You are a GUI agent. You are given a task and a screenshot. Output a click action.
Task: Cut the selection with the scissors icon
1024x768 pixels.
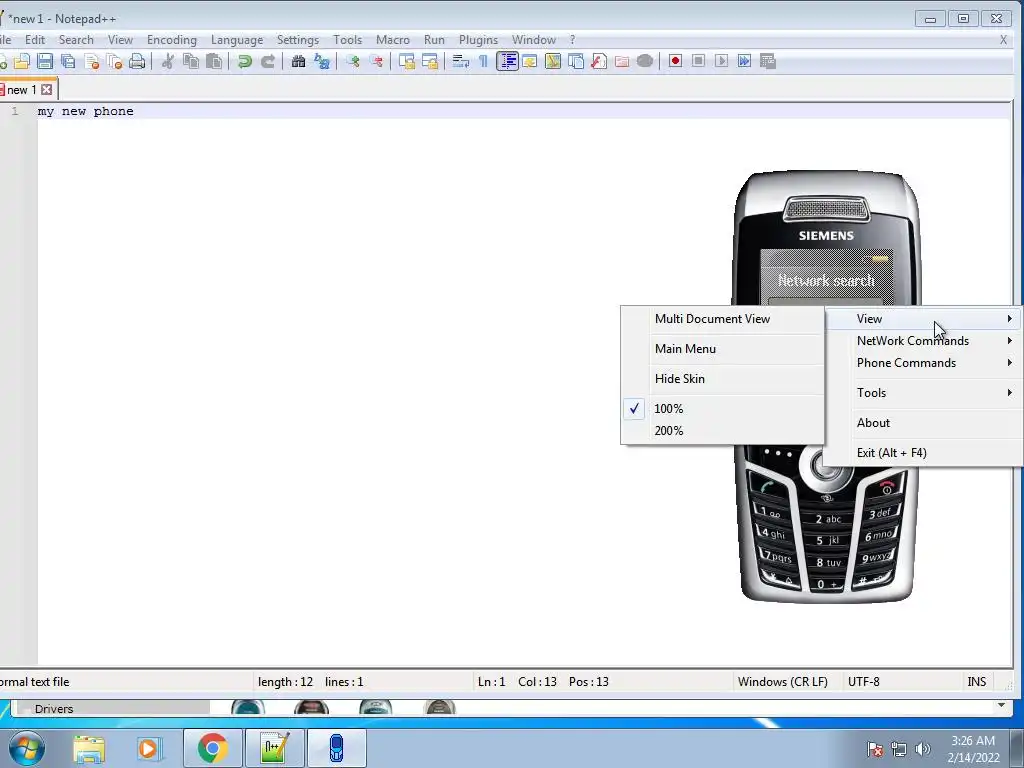pos(168,61)
